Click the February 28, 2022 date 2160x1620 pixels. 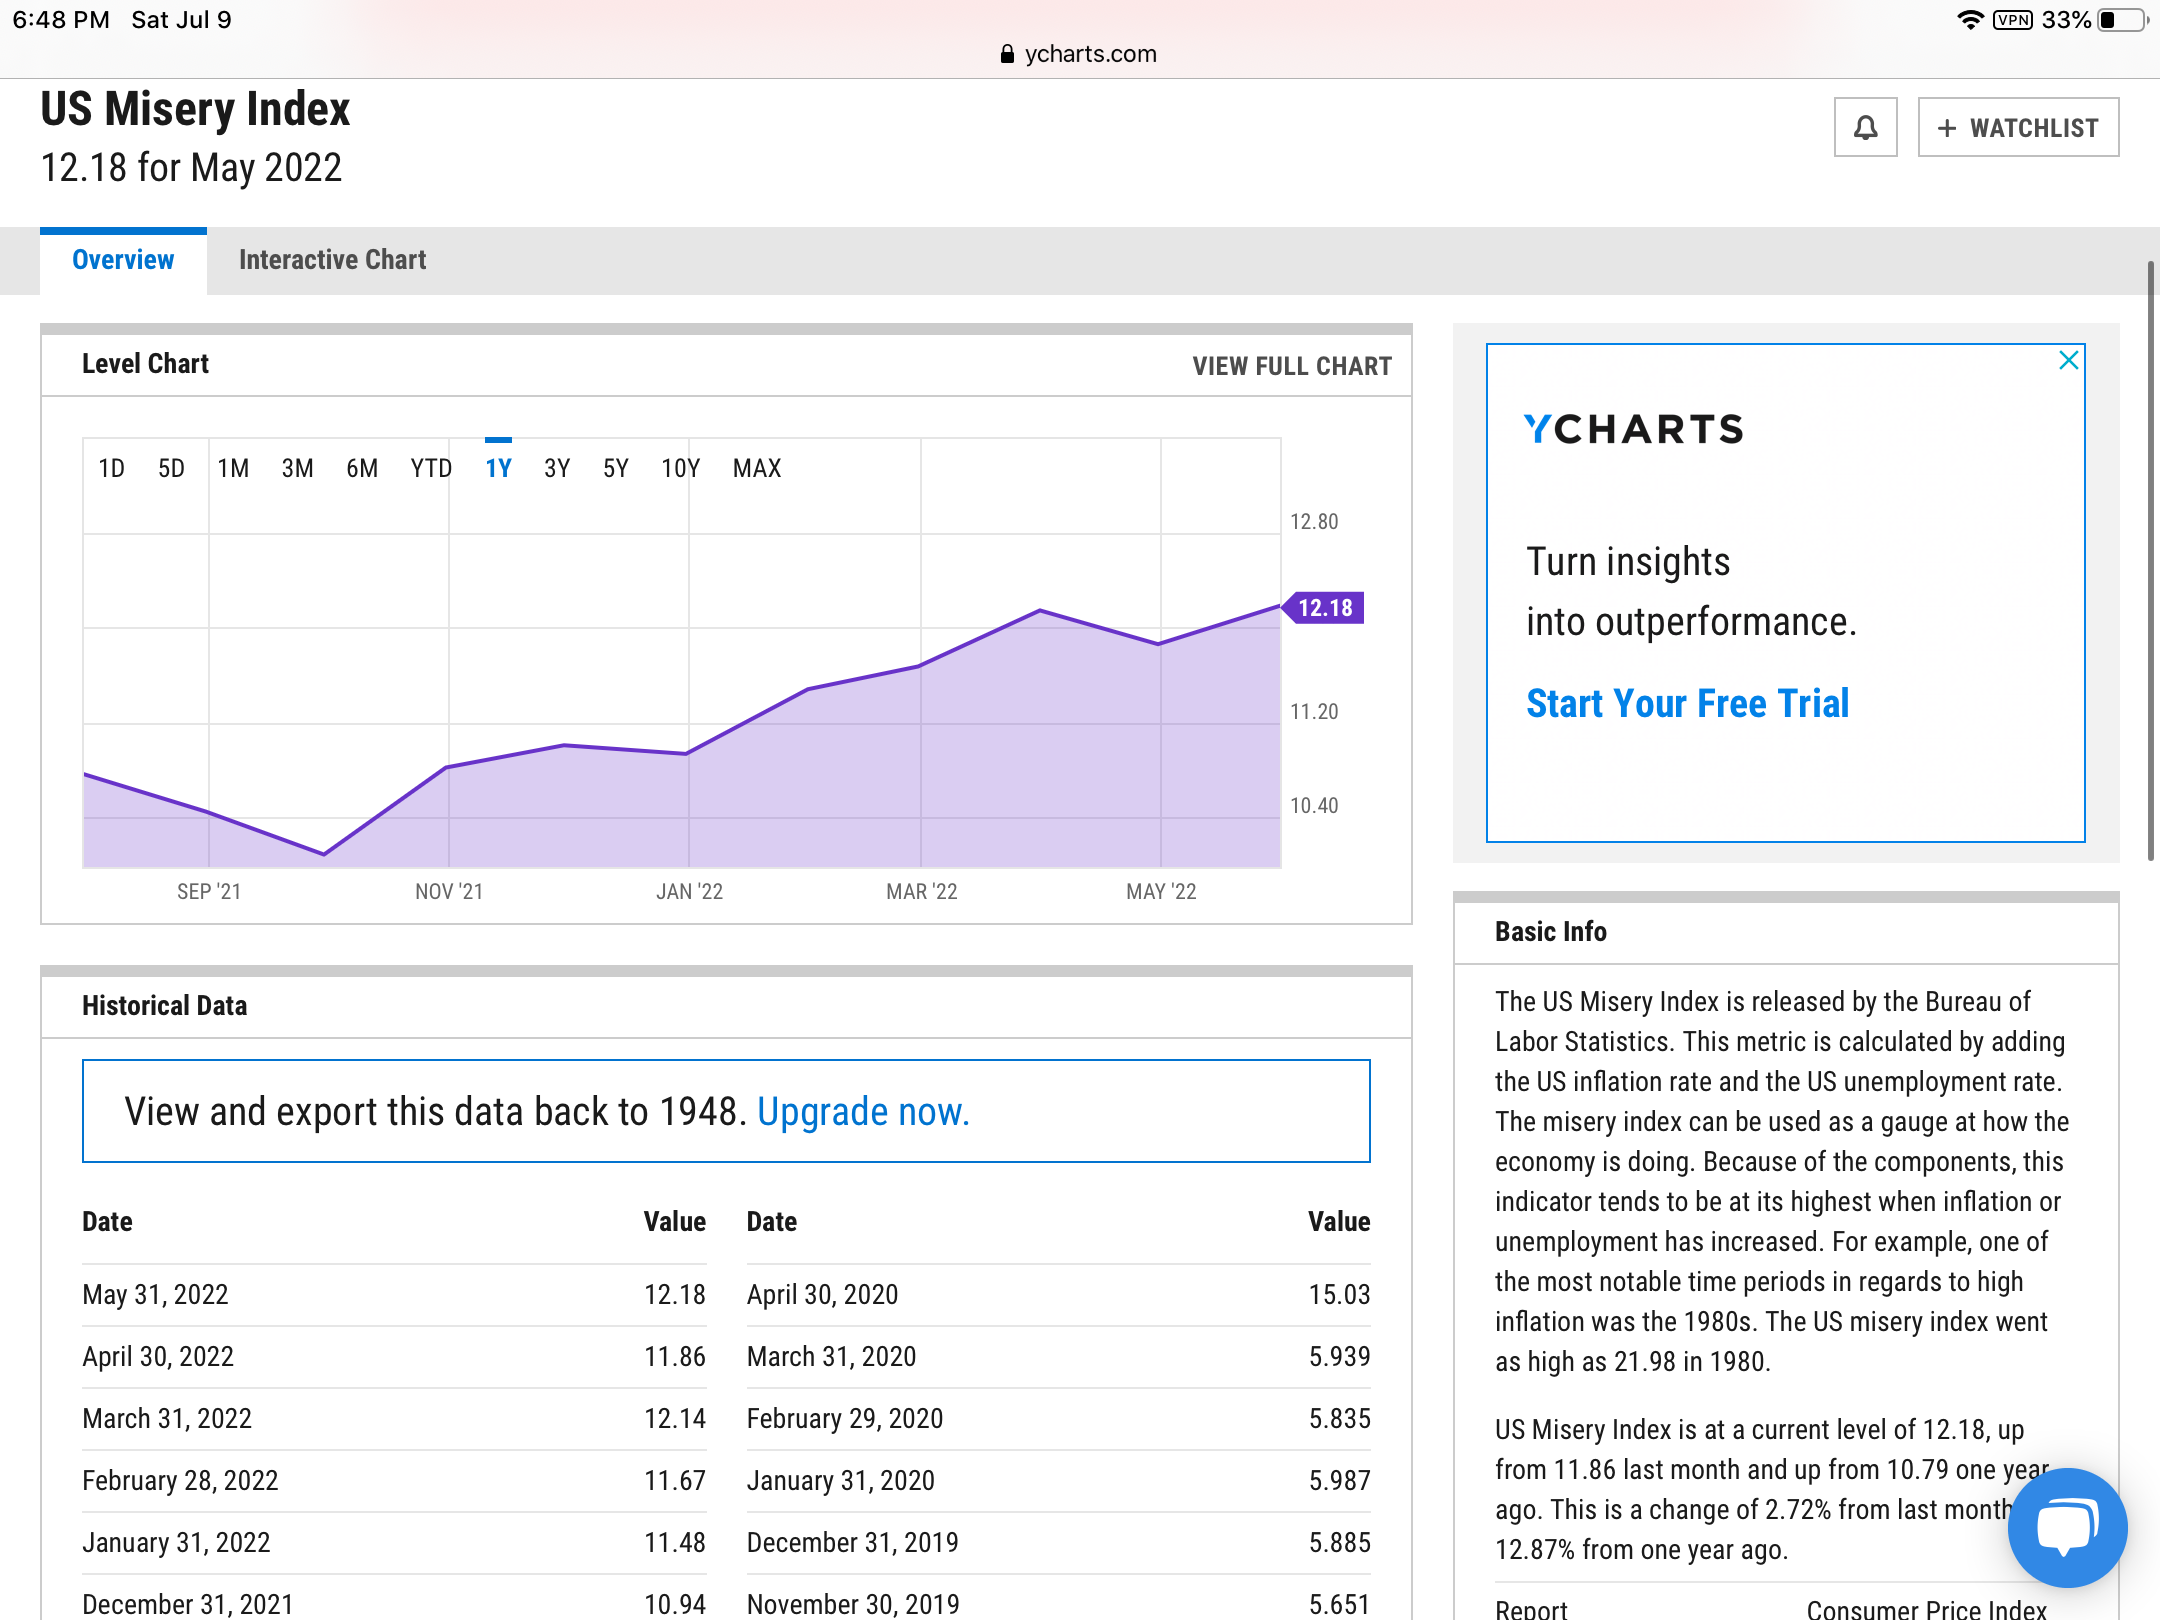[180, 1481]
